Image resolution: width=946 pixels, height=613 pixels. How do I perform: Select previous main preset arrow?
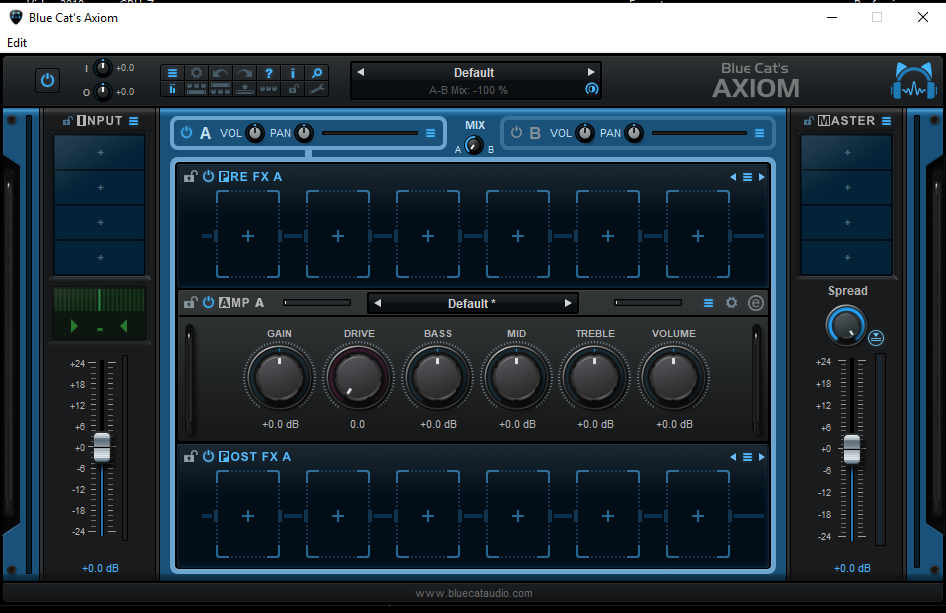point(361,72)
